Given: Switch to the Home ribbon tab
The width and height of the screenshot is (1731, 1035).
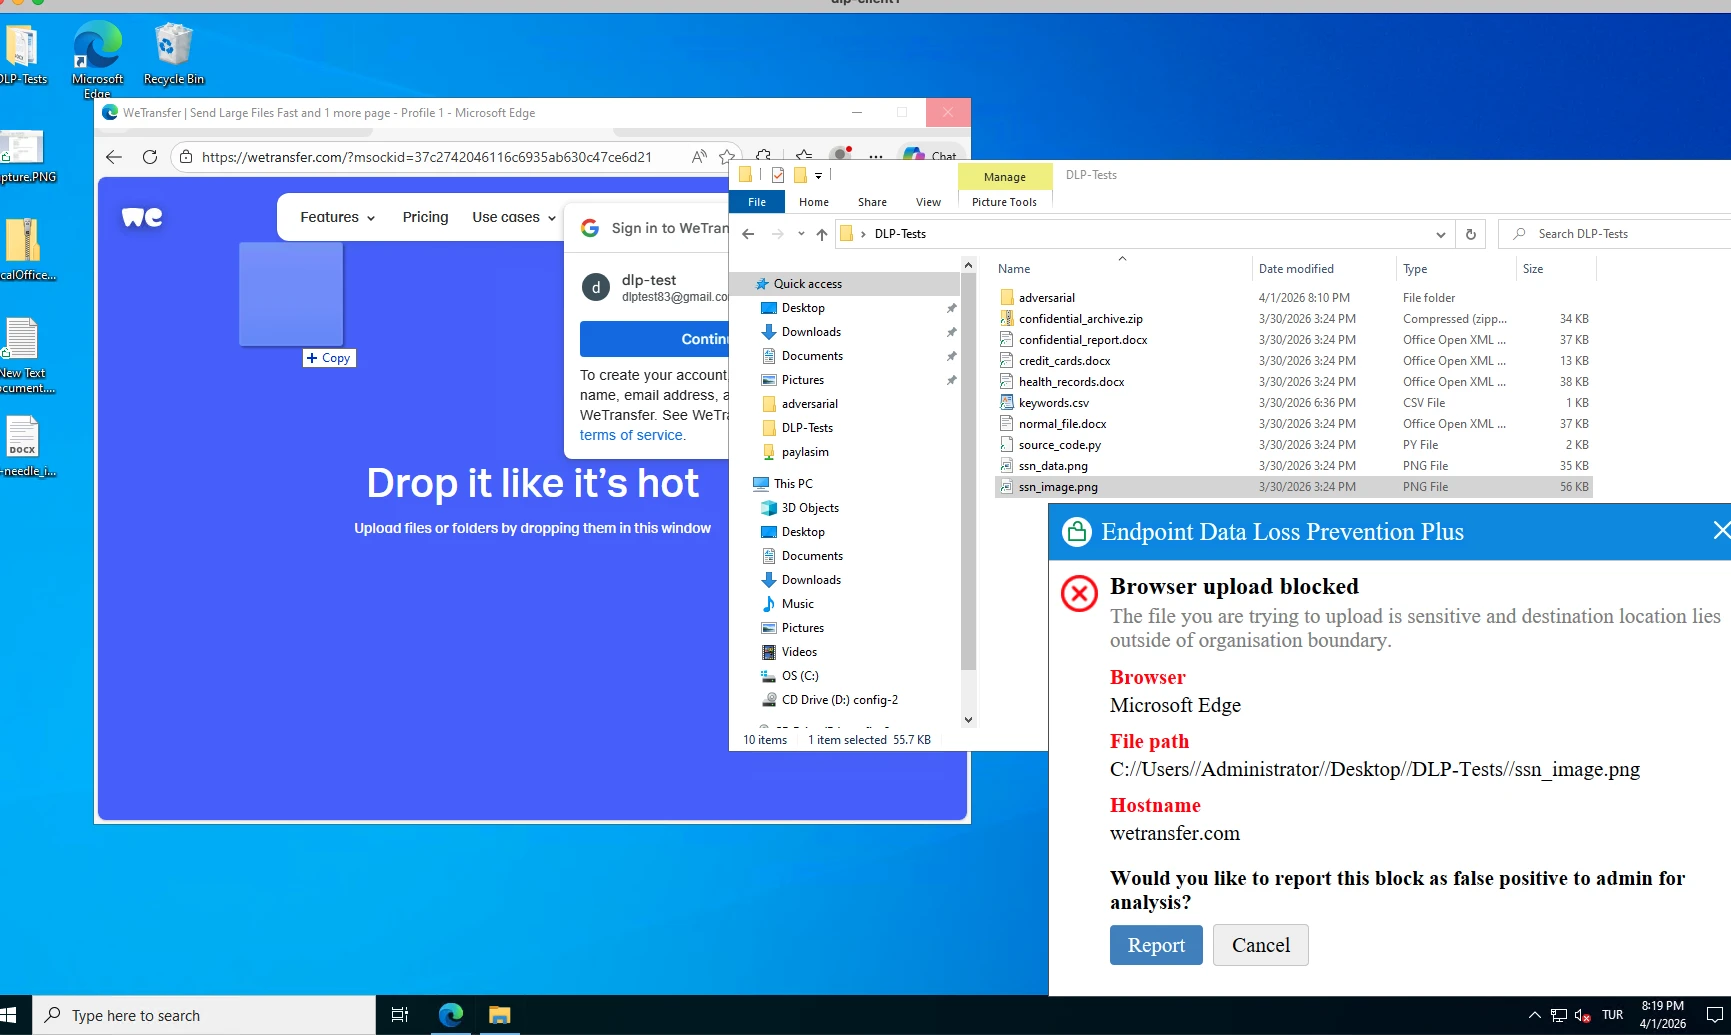Looking at the screenshot, I should click(x=814, y=202).
